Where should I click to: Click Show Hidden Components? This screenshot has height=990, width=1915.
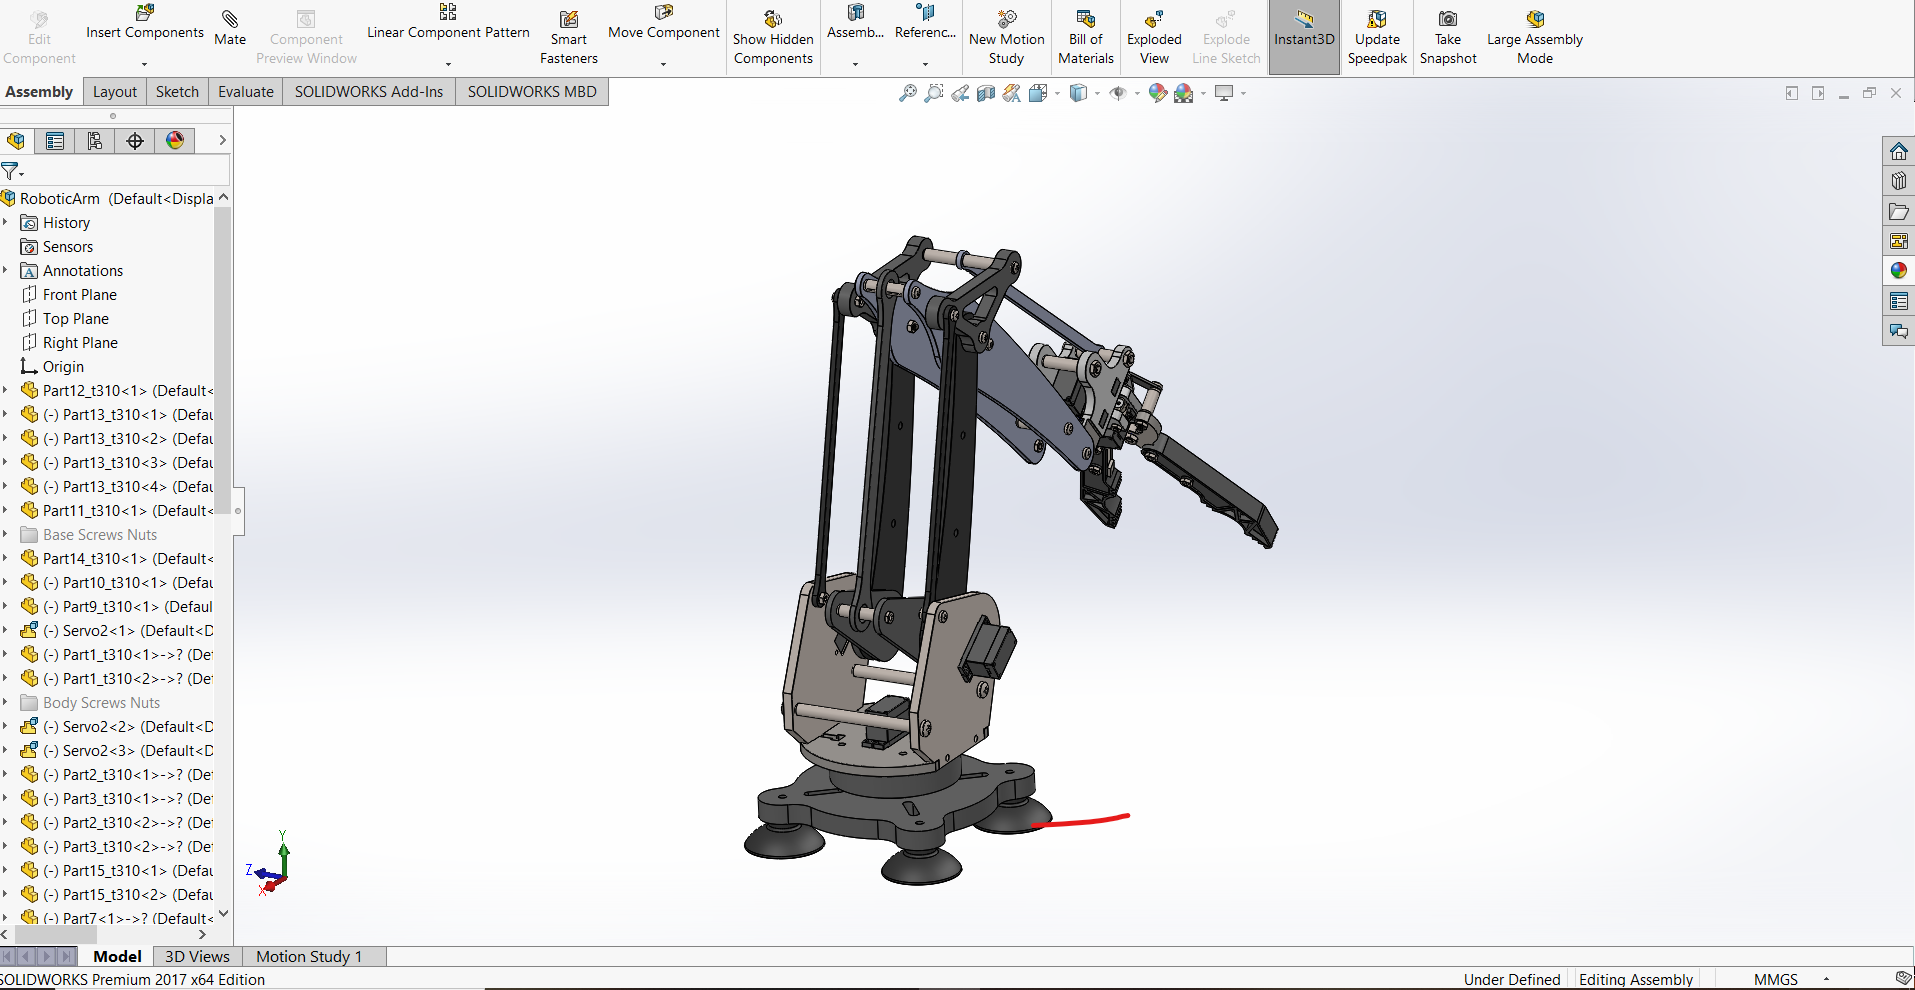coord(773,38)
